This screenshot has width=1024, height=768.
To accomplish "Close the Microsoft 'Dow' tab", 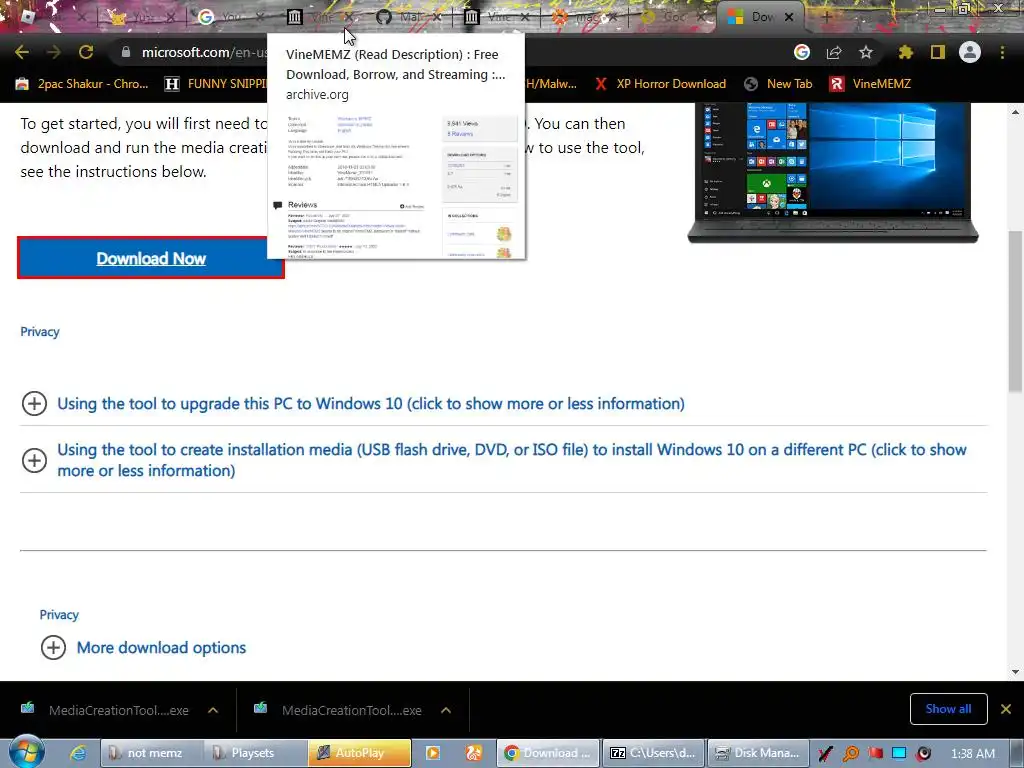I will (789, 17).
